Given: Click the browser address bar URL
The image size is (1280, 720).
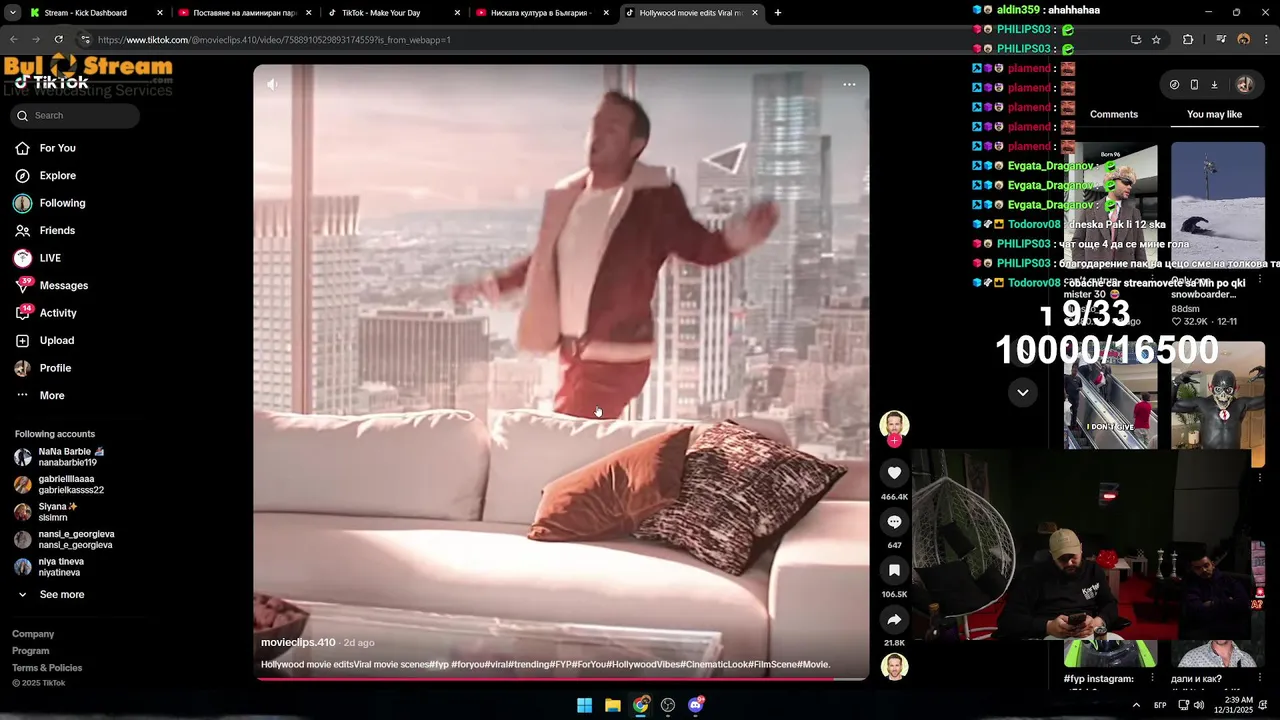Looking at the screenshot, I should (275, 40).
